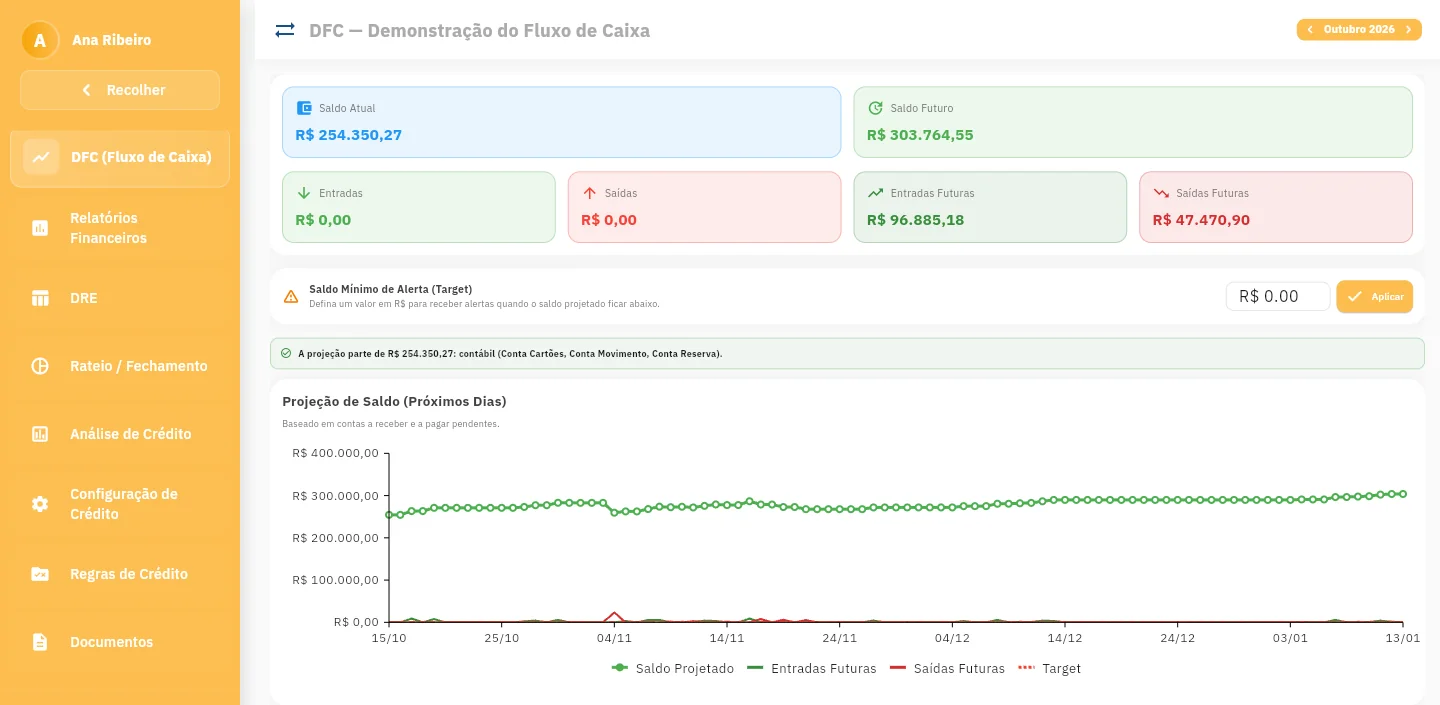Click the Ana Ribeiro user name

112,40
